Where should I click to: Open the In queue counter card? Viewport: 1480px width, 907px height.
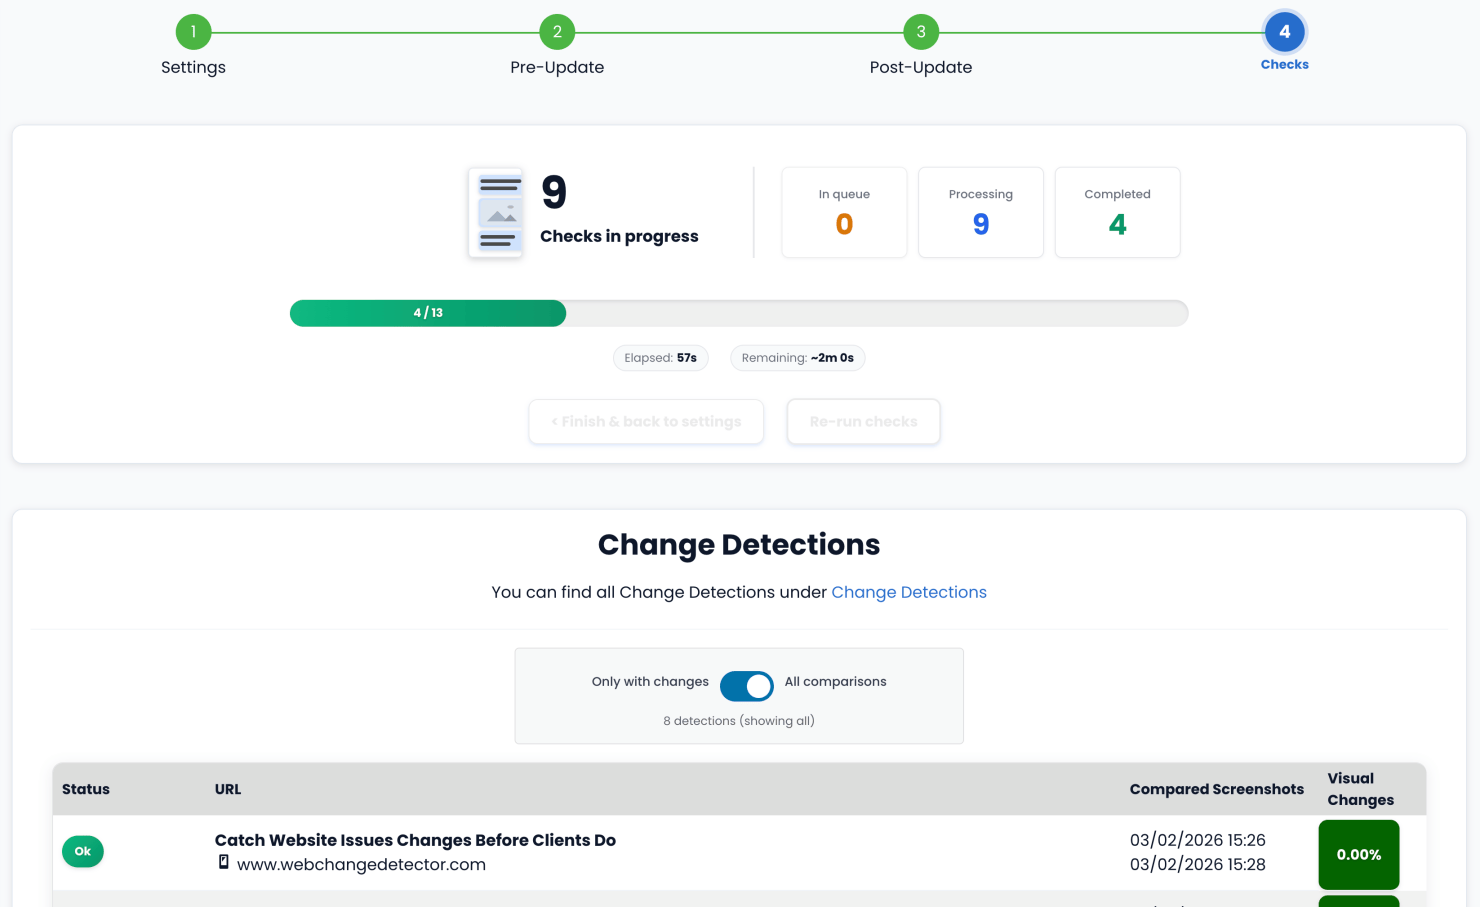(x=844, y=212)
